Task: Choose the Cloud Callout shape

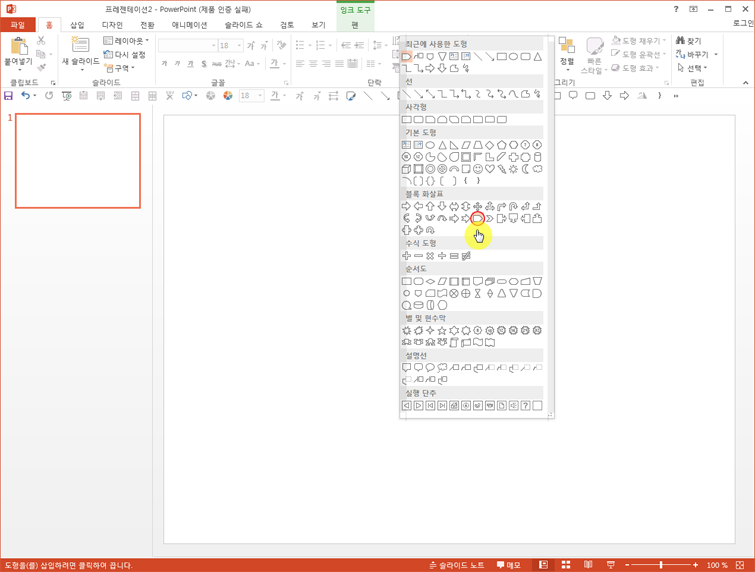Action: tap(442, 368)
